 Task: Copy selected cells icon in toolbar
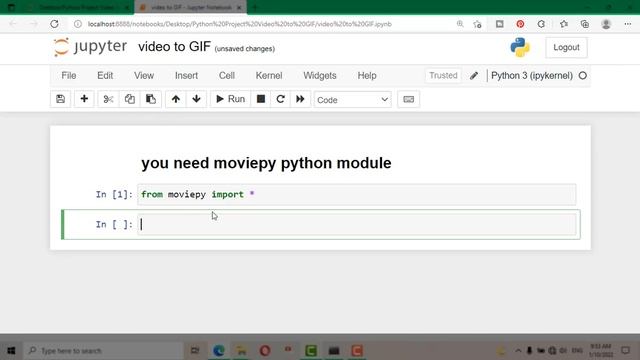point(130,99)
